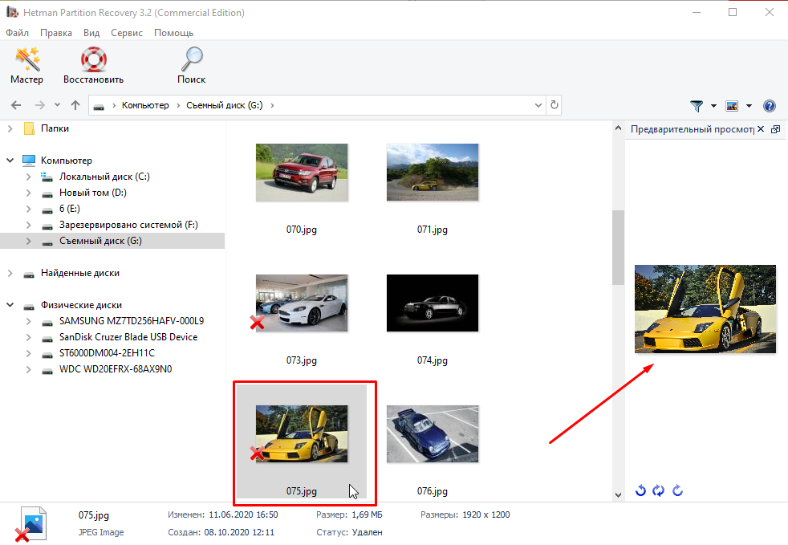Expand Локальный диск (C:) node
The height and width of the screenshot is (545, 788).
[x=28, y=176]
